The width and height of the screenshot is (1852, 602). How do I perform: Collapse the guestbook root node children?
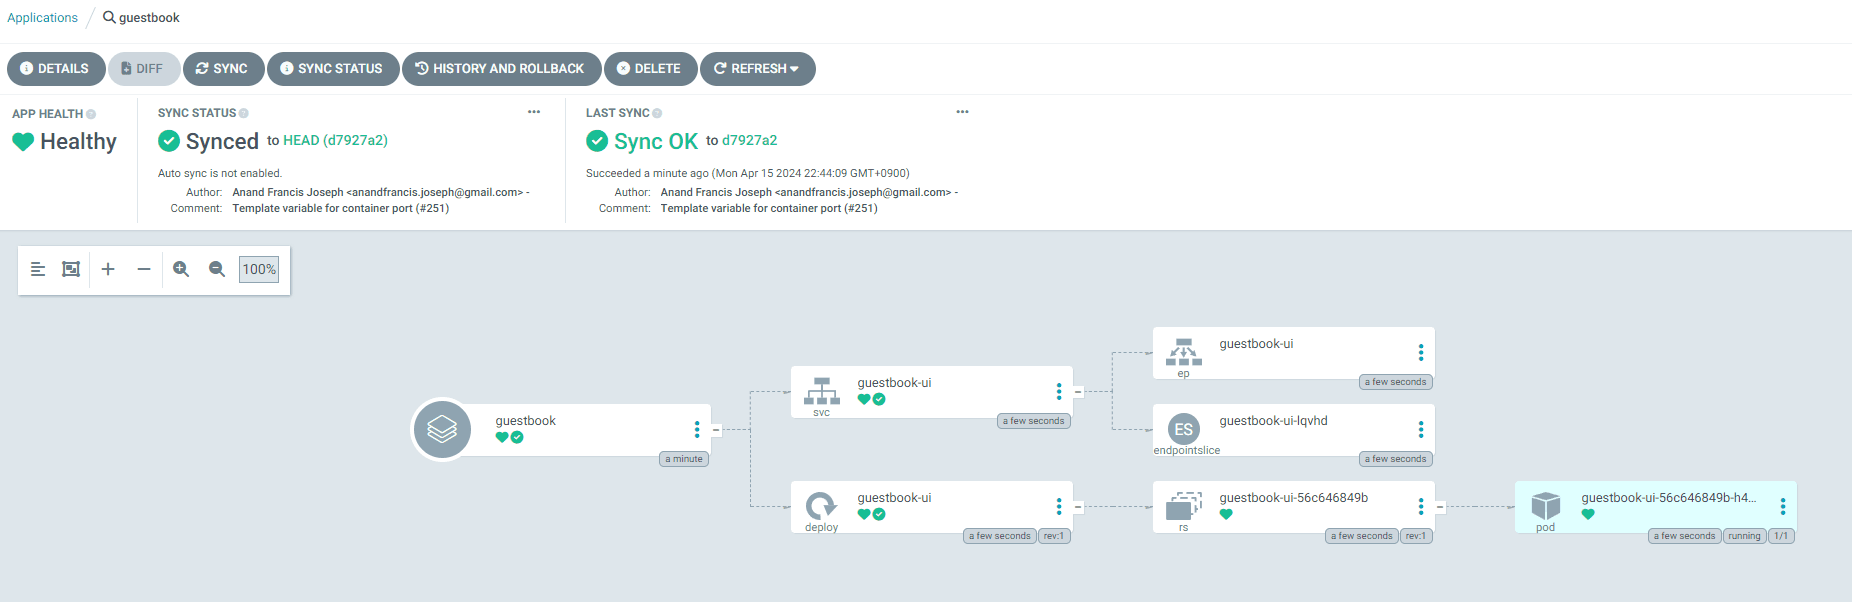(x=716, y=430)
